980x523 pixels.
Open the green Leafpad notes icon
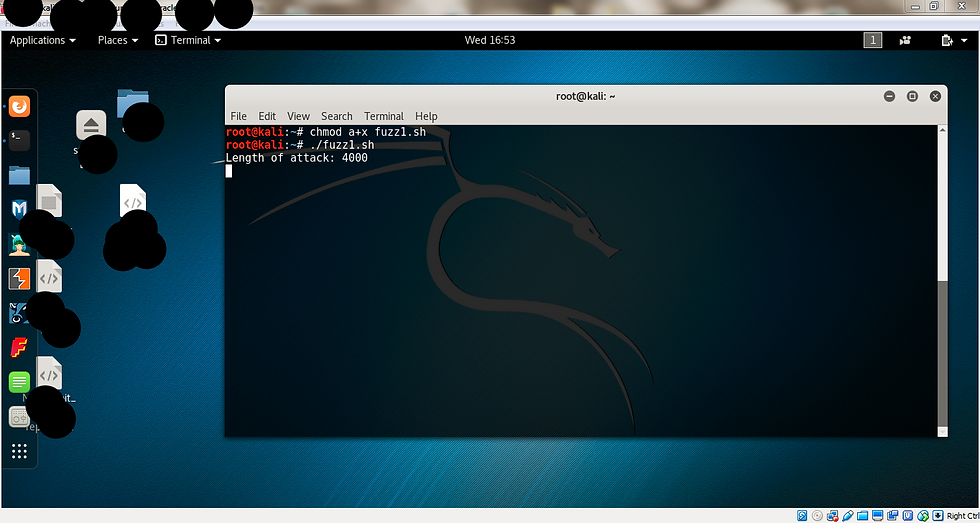click(x=19, y=382)
